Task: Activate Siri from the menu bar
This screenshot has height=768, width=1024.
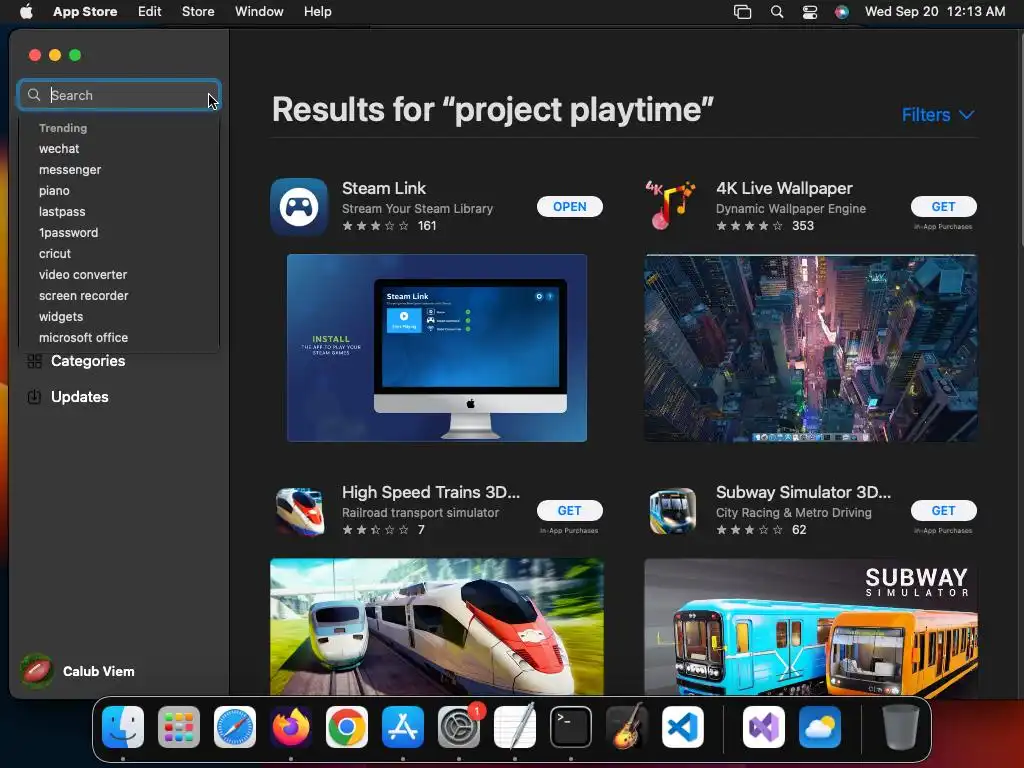Action: click(x=842, y=12)
